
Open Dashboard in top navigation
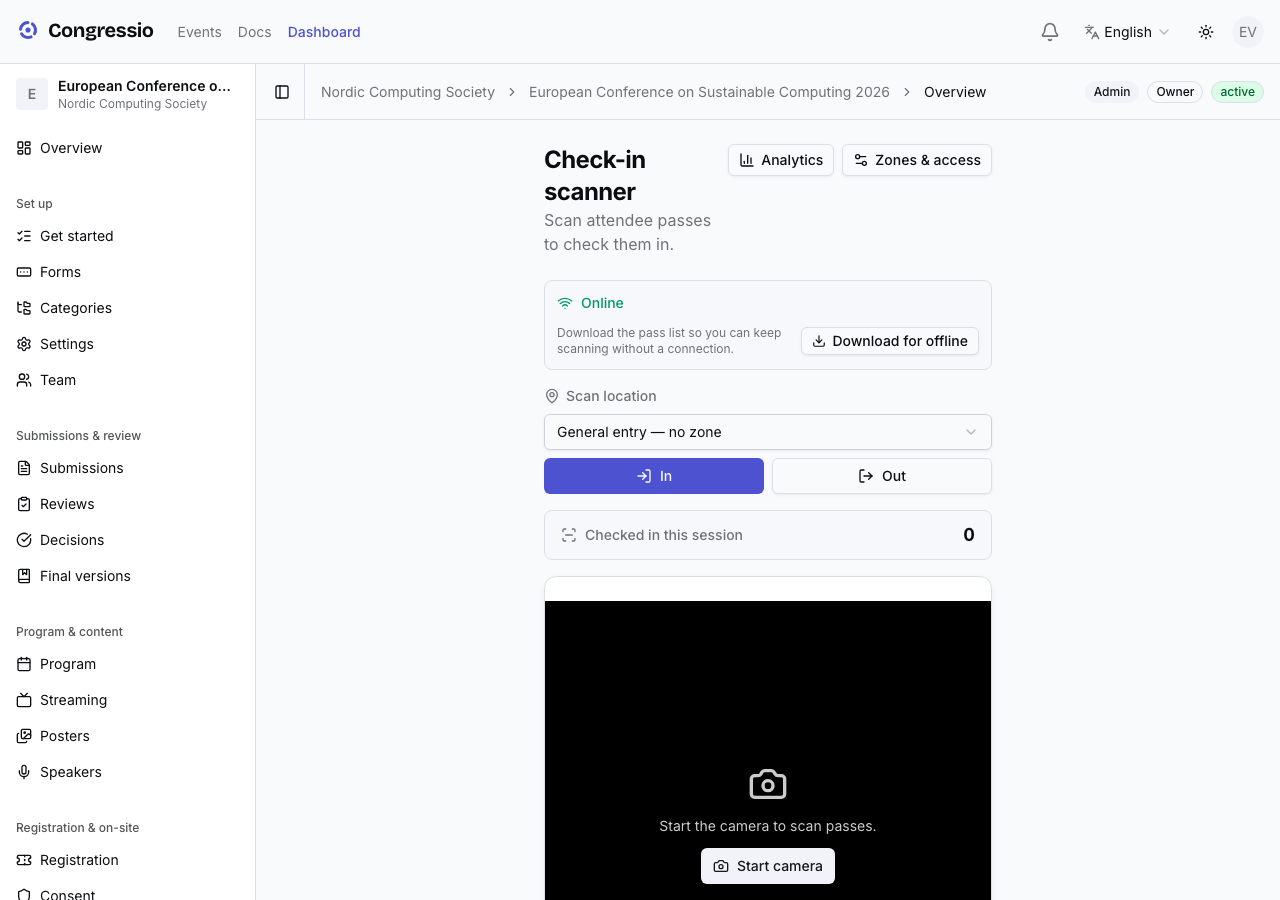tap(324, 32)
